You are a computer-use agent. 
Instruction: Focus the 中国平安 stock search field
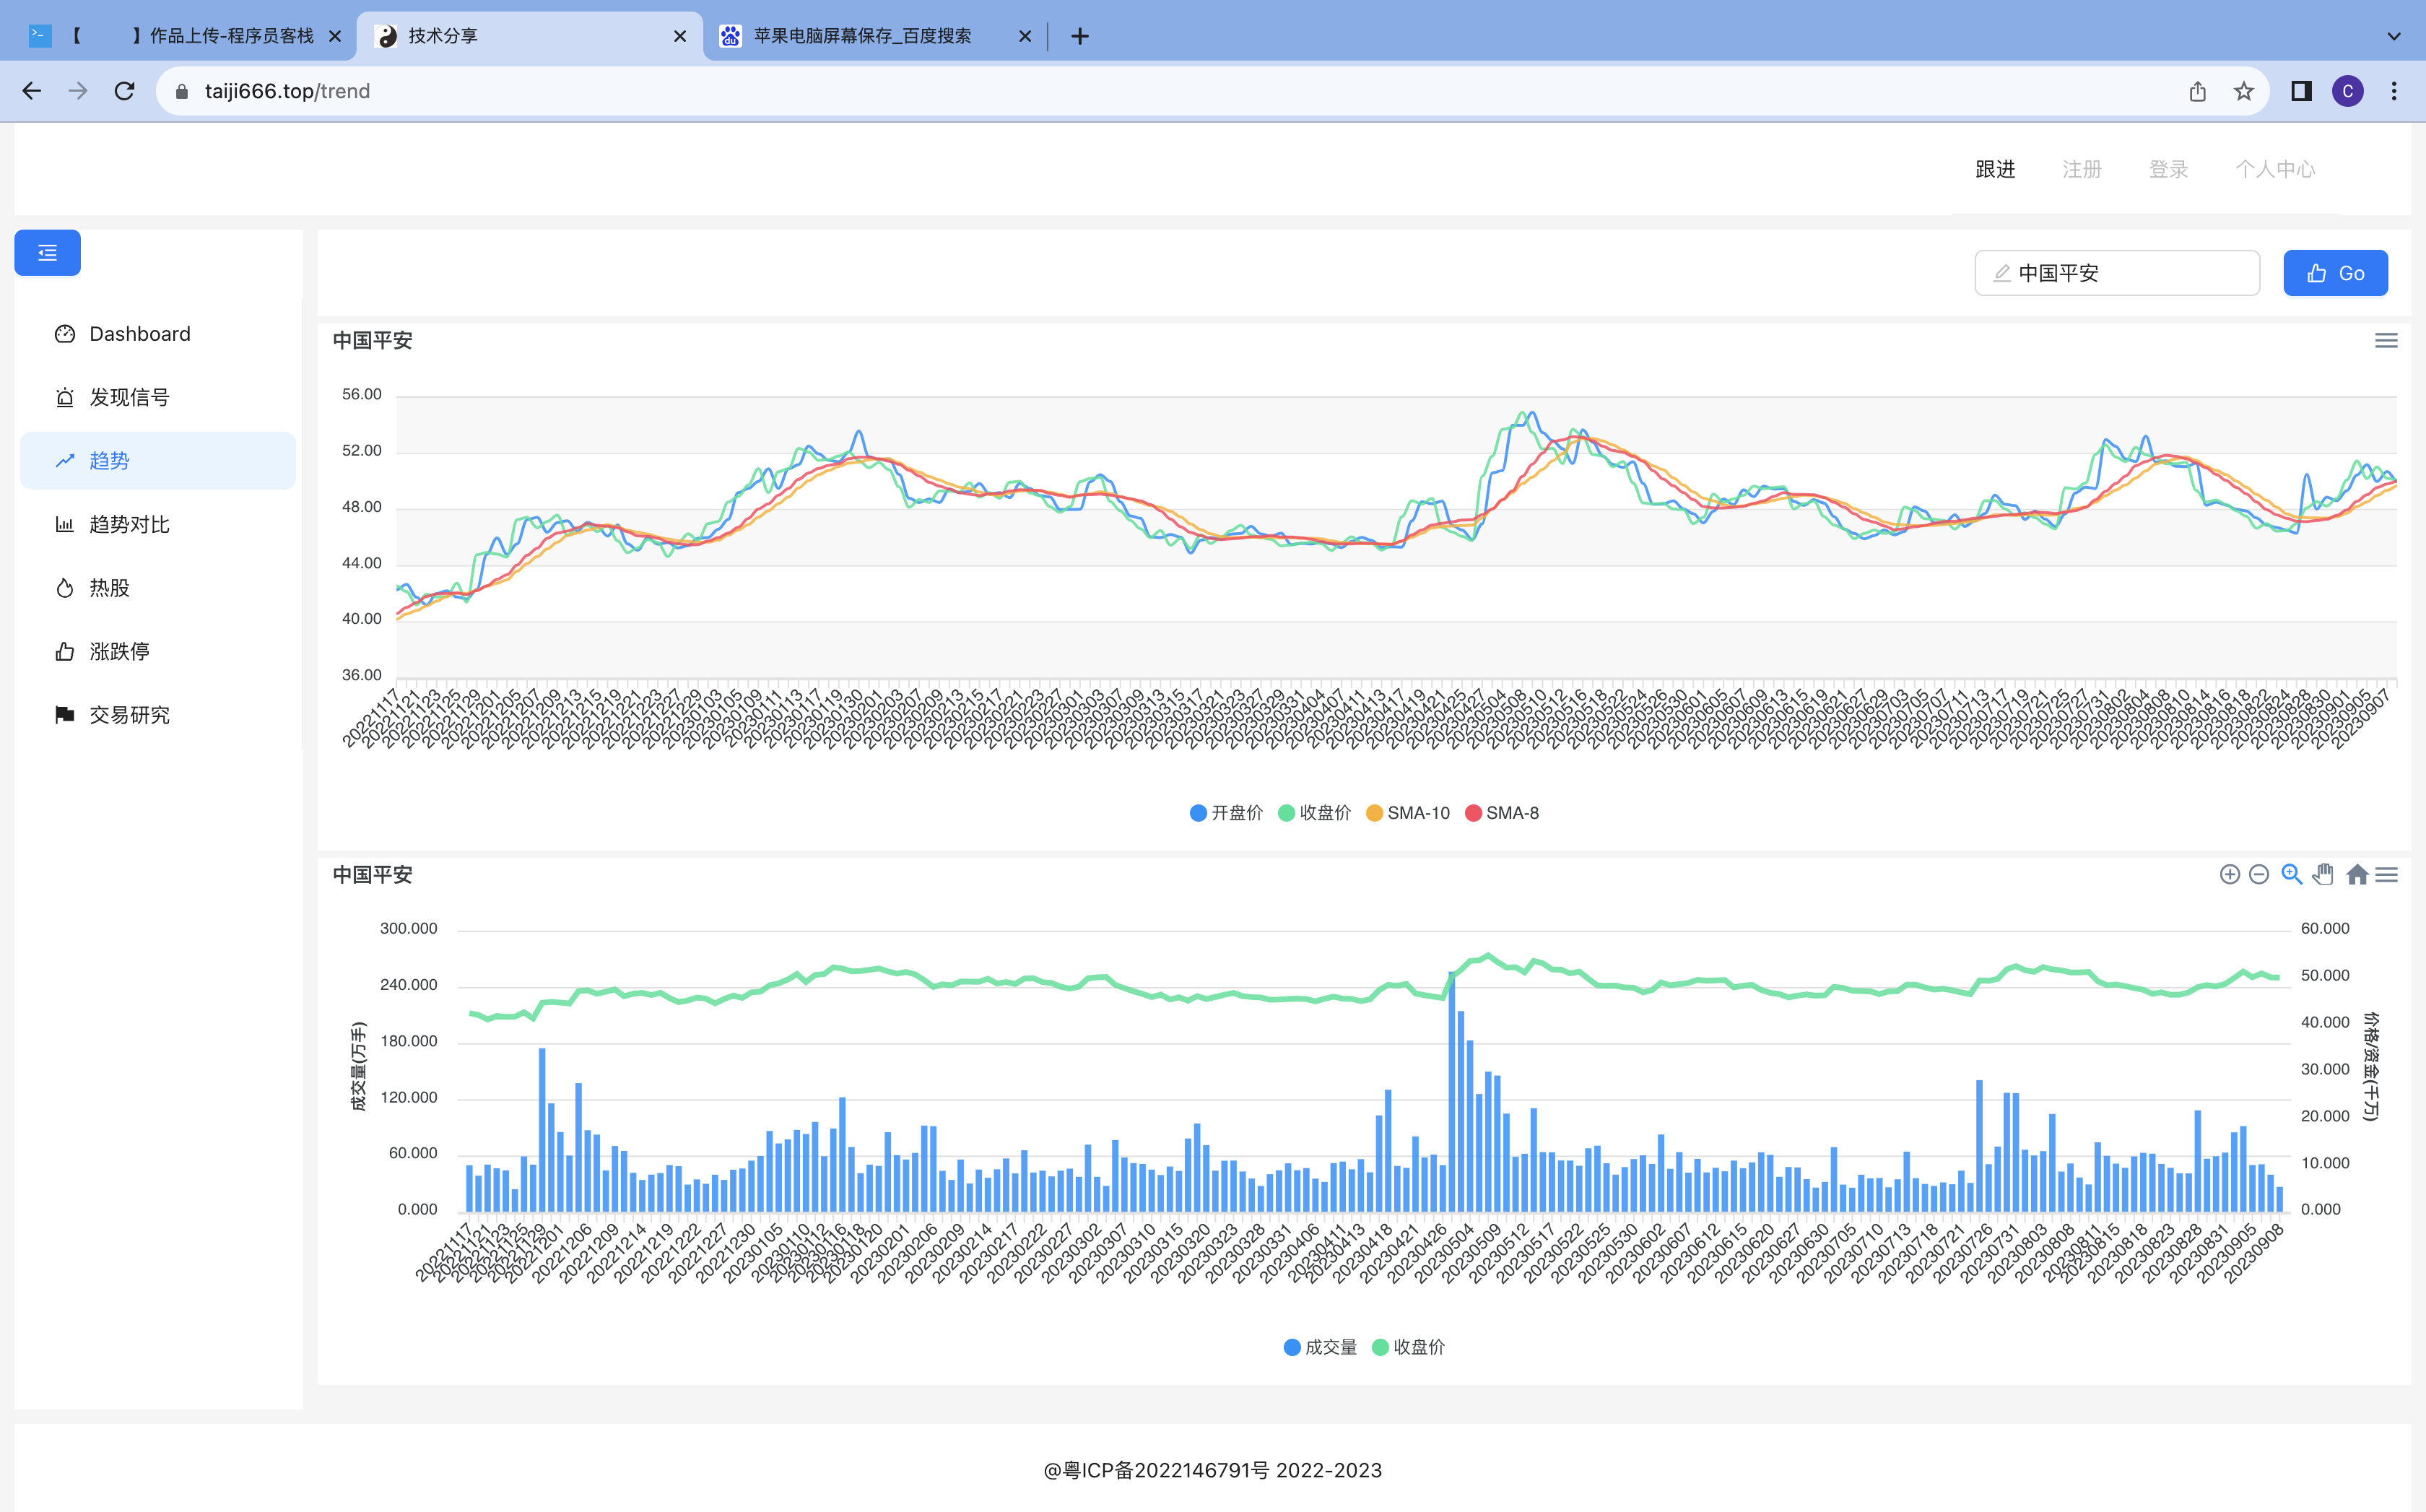2117,273
